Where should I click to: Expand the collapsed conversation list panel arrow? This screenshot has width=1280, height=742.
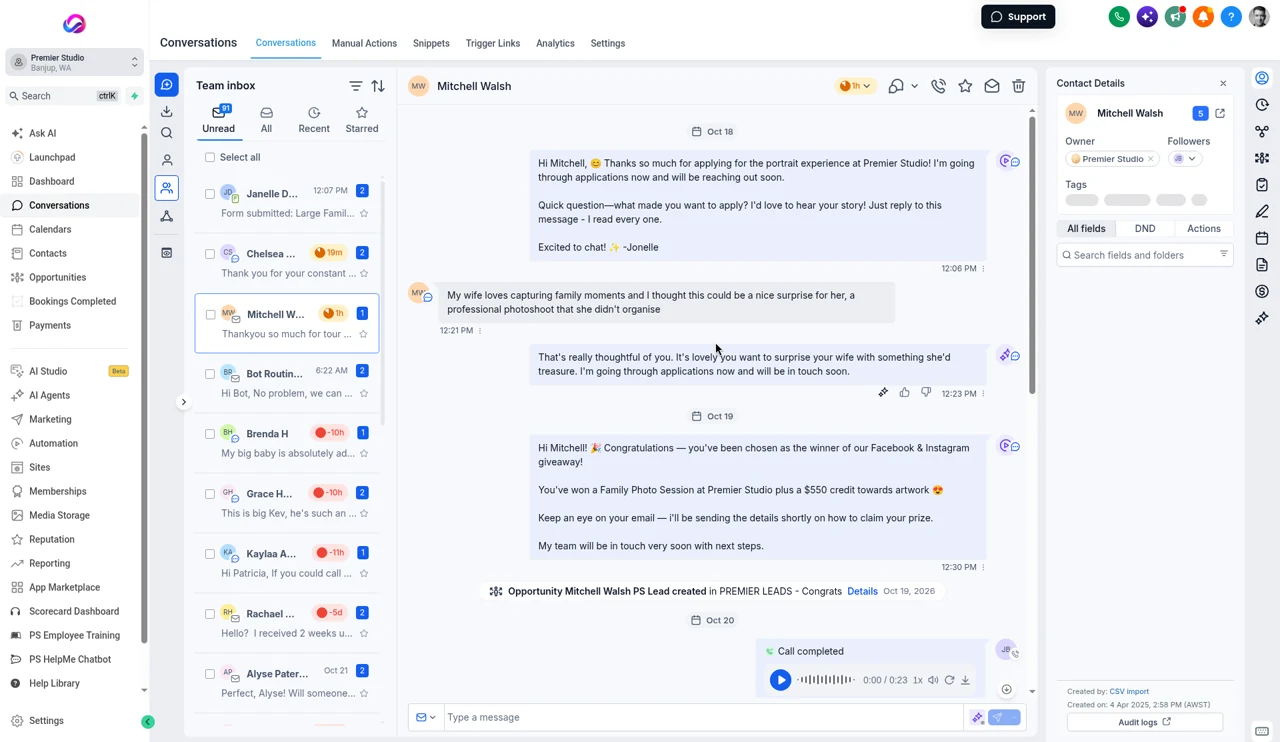(183, 402)
